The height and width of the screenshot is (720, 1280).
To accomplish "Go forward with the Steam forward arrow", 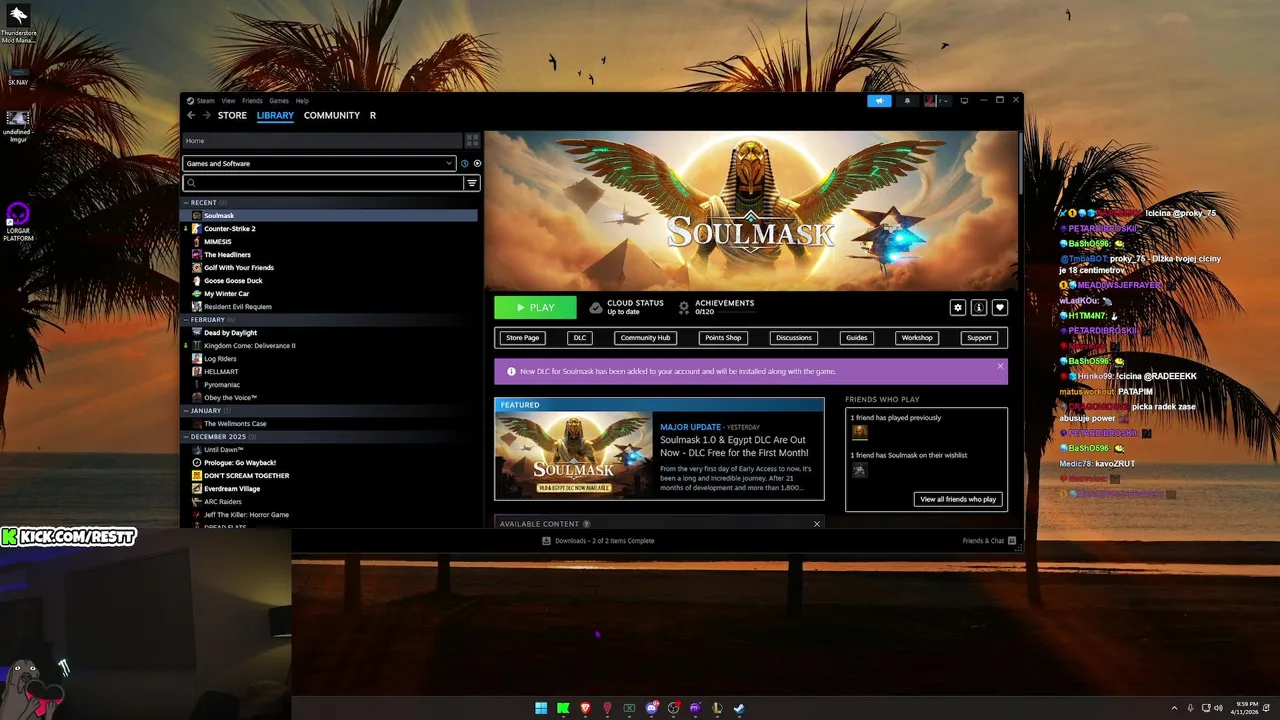I will tap(206, 115).
